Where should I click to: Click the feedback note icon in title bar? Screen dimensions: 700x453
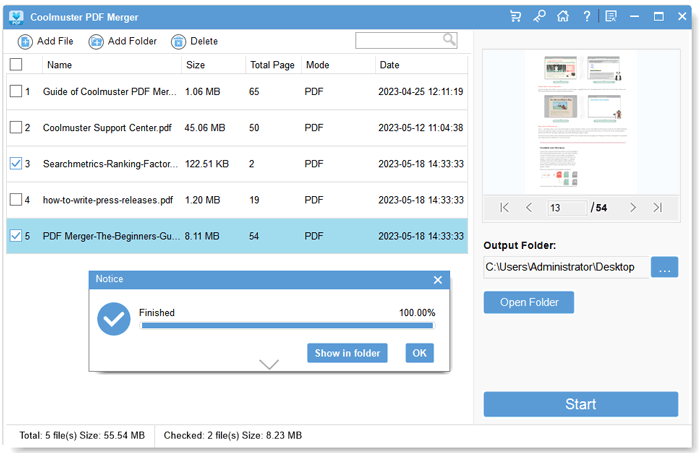(x=611, y=17)
